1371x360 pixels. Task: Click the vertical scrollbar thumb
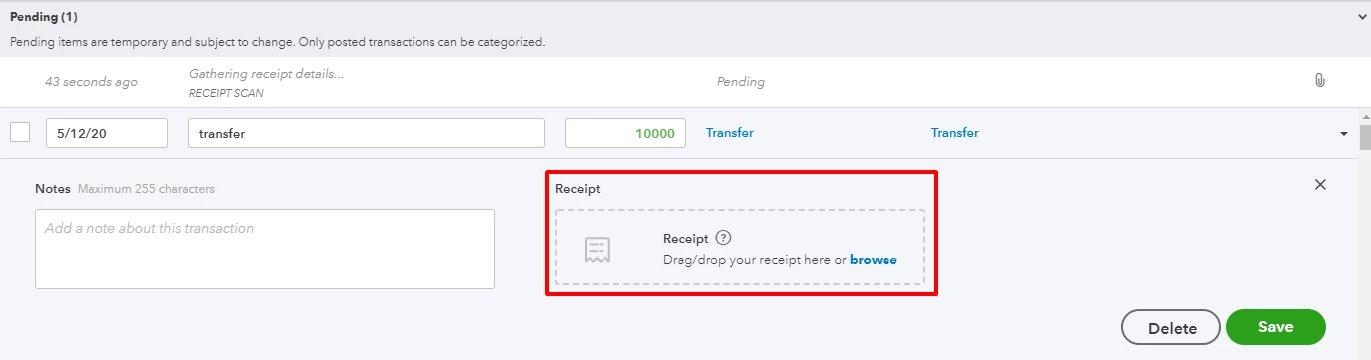(x=1365, y=137)
